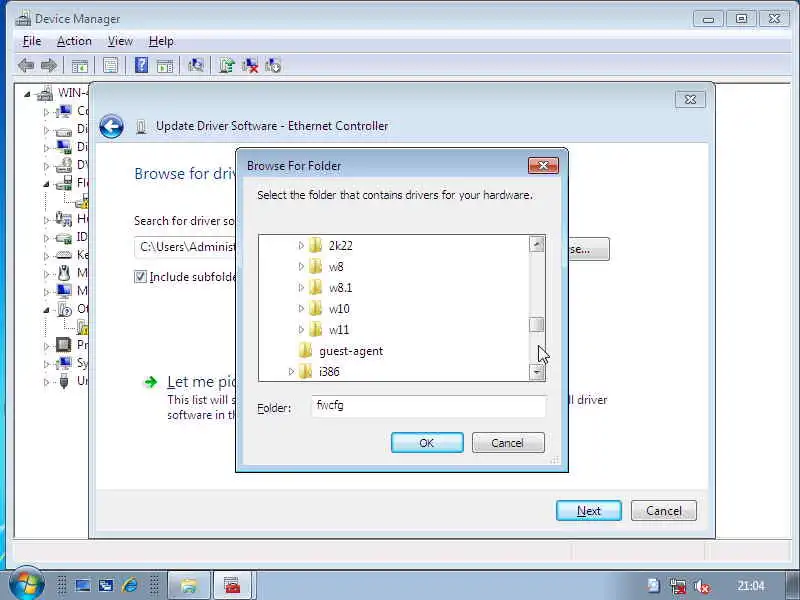Toggle Show/Hide Console Tree toolbar icon
Screen dimensions: 800x600
tap(80, 65)
